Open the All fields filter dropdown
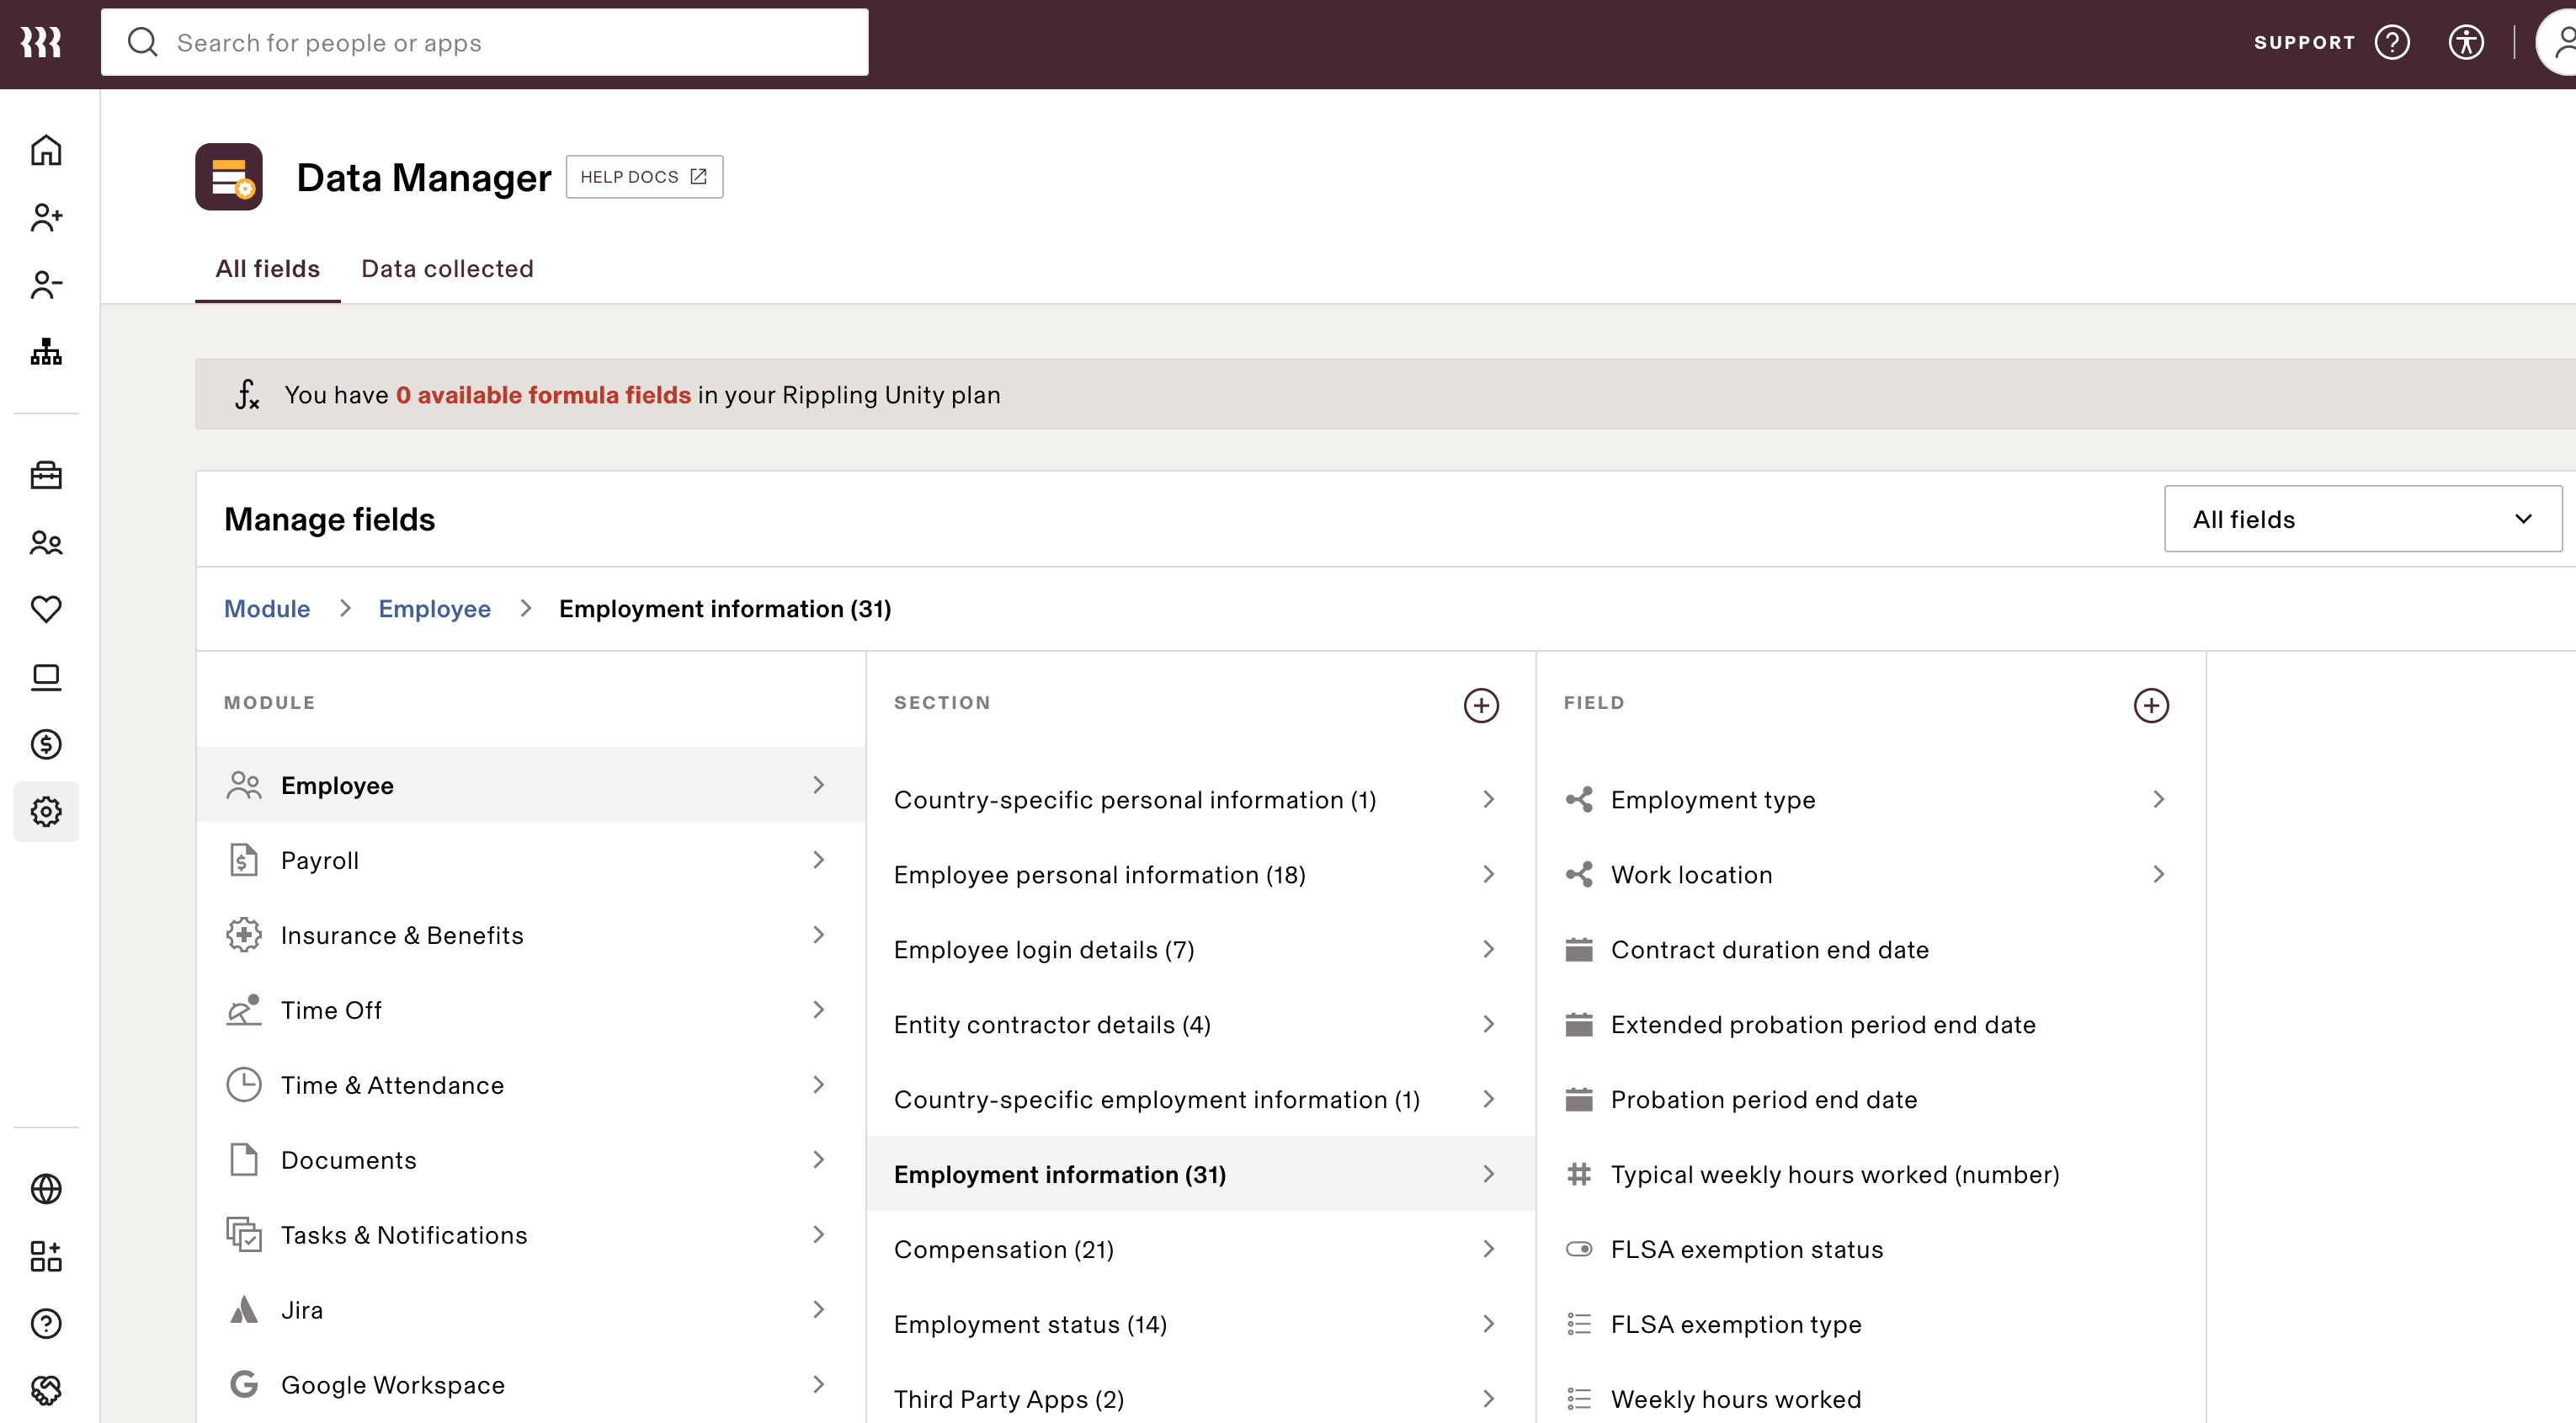 click(2362, 519)
